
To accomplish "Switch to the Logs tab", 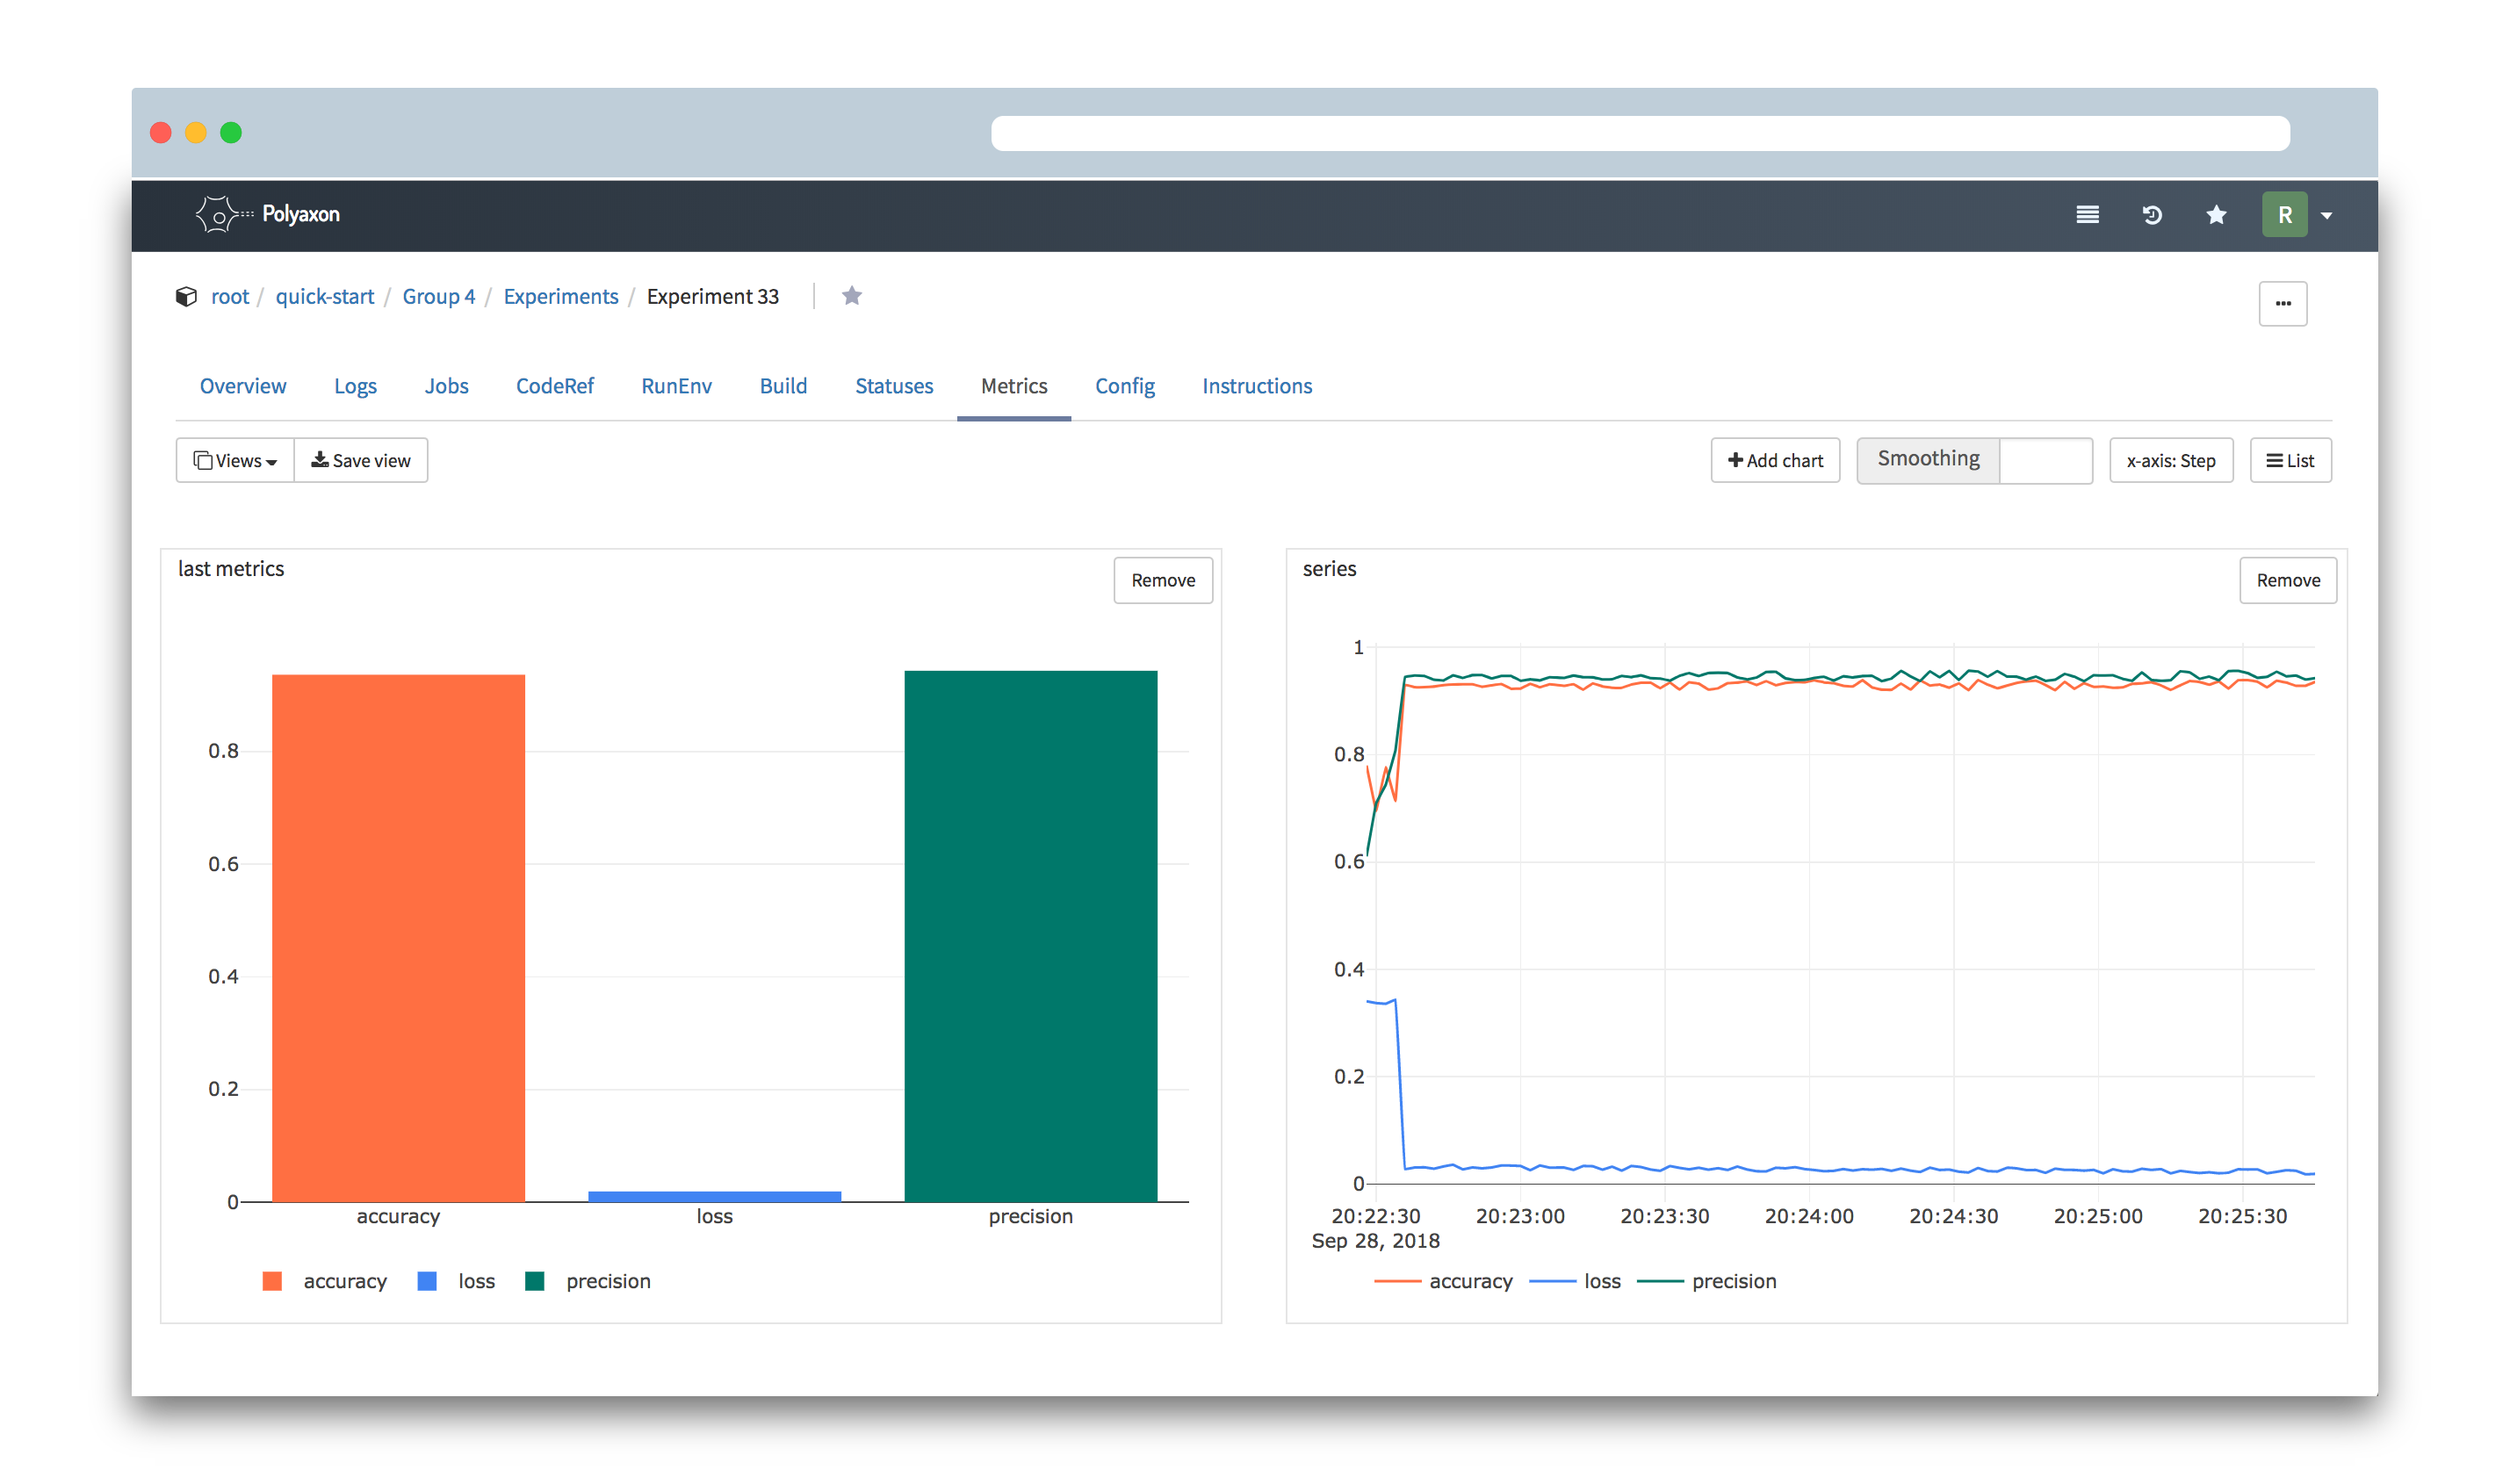I will coord(355,386).
